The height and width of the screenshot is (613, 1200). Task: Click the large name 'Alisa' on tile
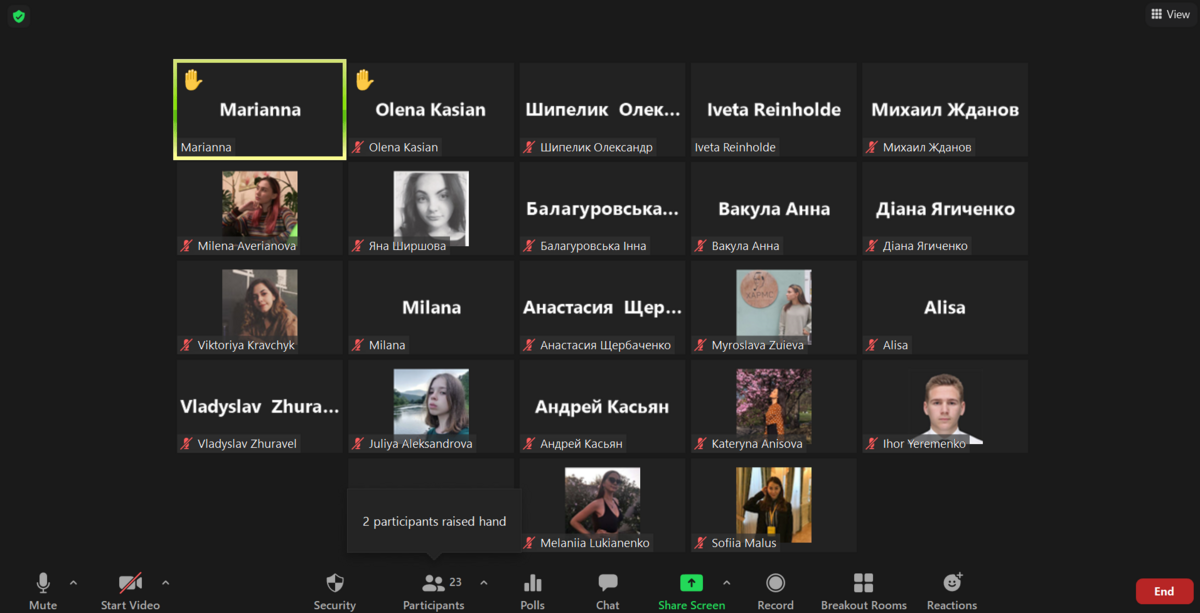tap(945, 308)
